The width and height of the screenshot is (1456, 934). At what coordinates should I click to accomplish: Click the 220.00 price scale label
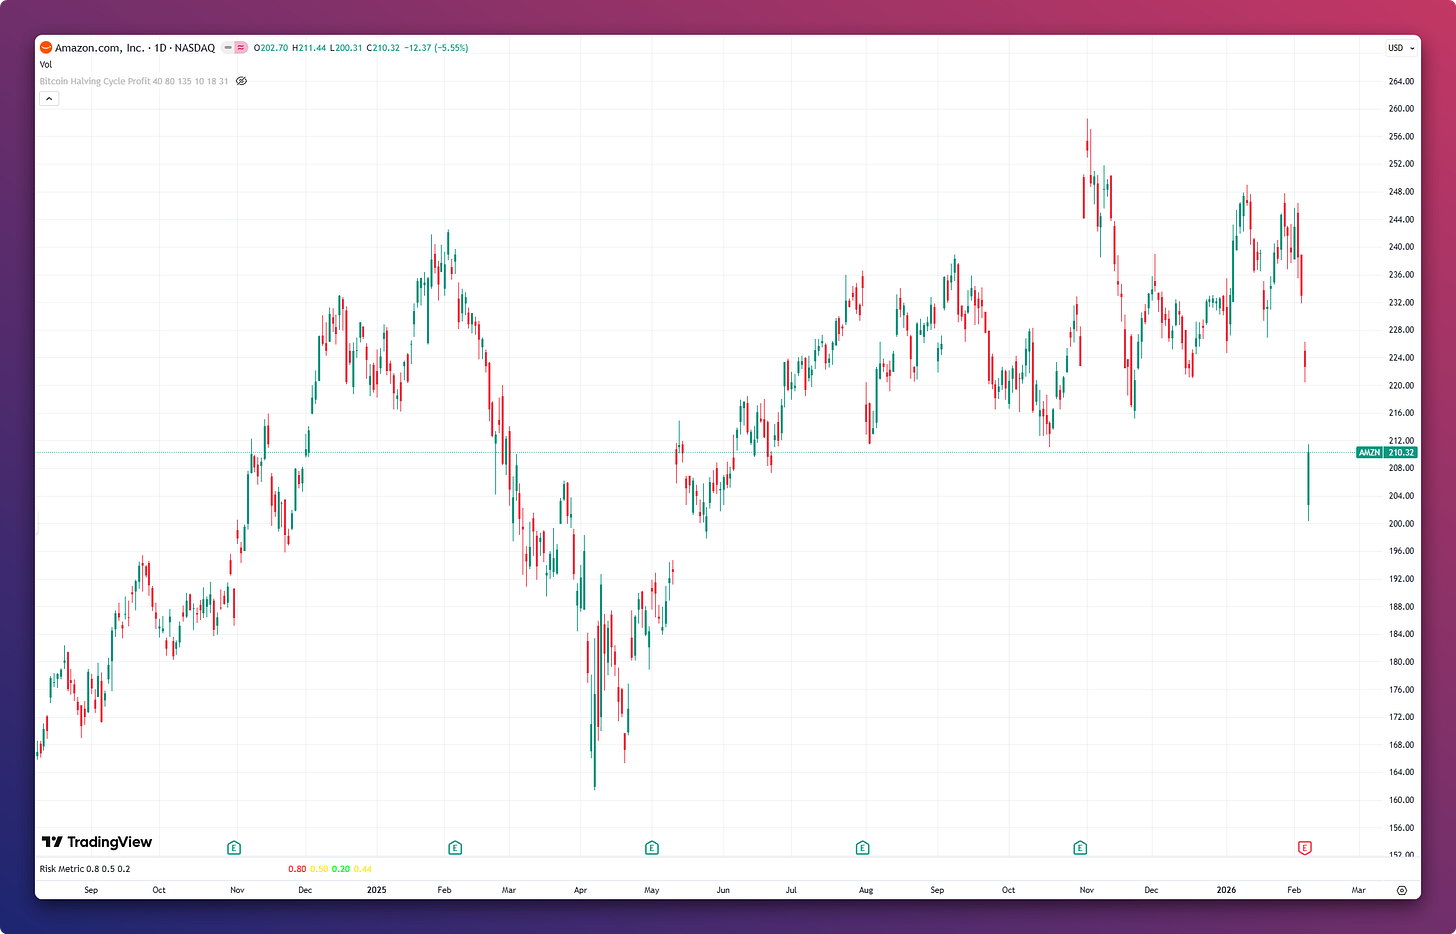click(x=1401, y=385)
